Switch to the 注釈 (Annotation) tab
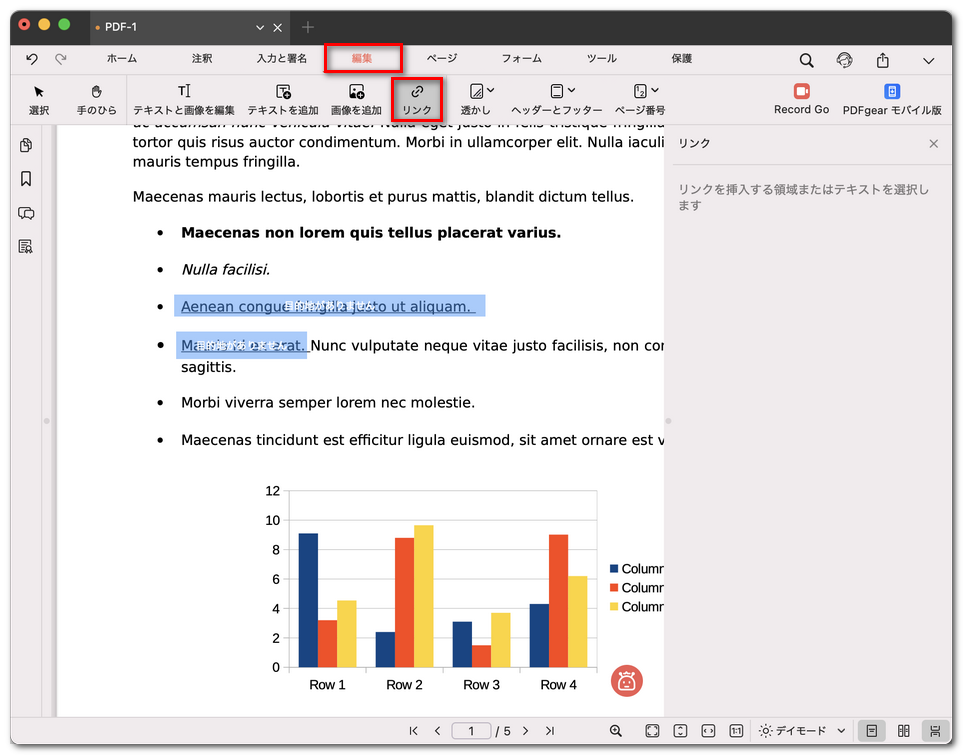 pyautogui.click(x=202, y=59)
